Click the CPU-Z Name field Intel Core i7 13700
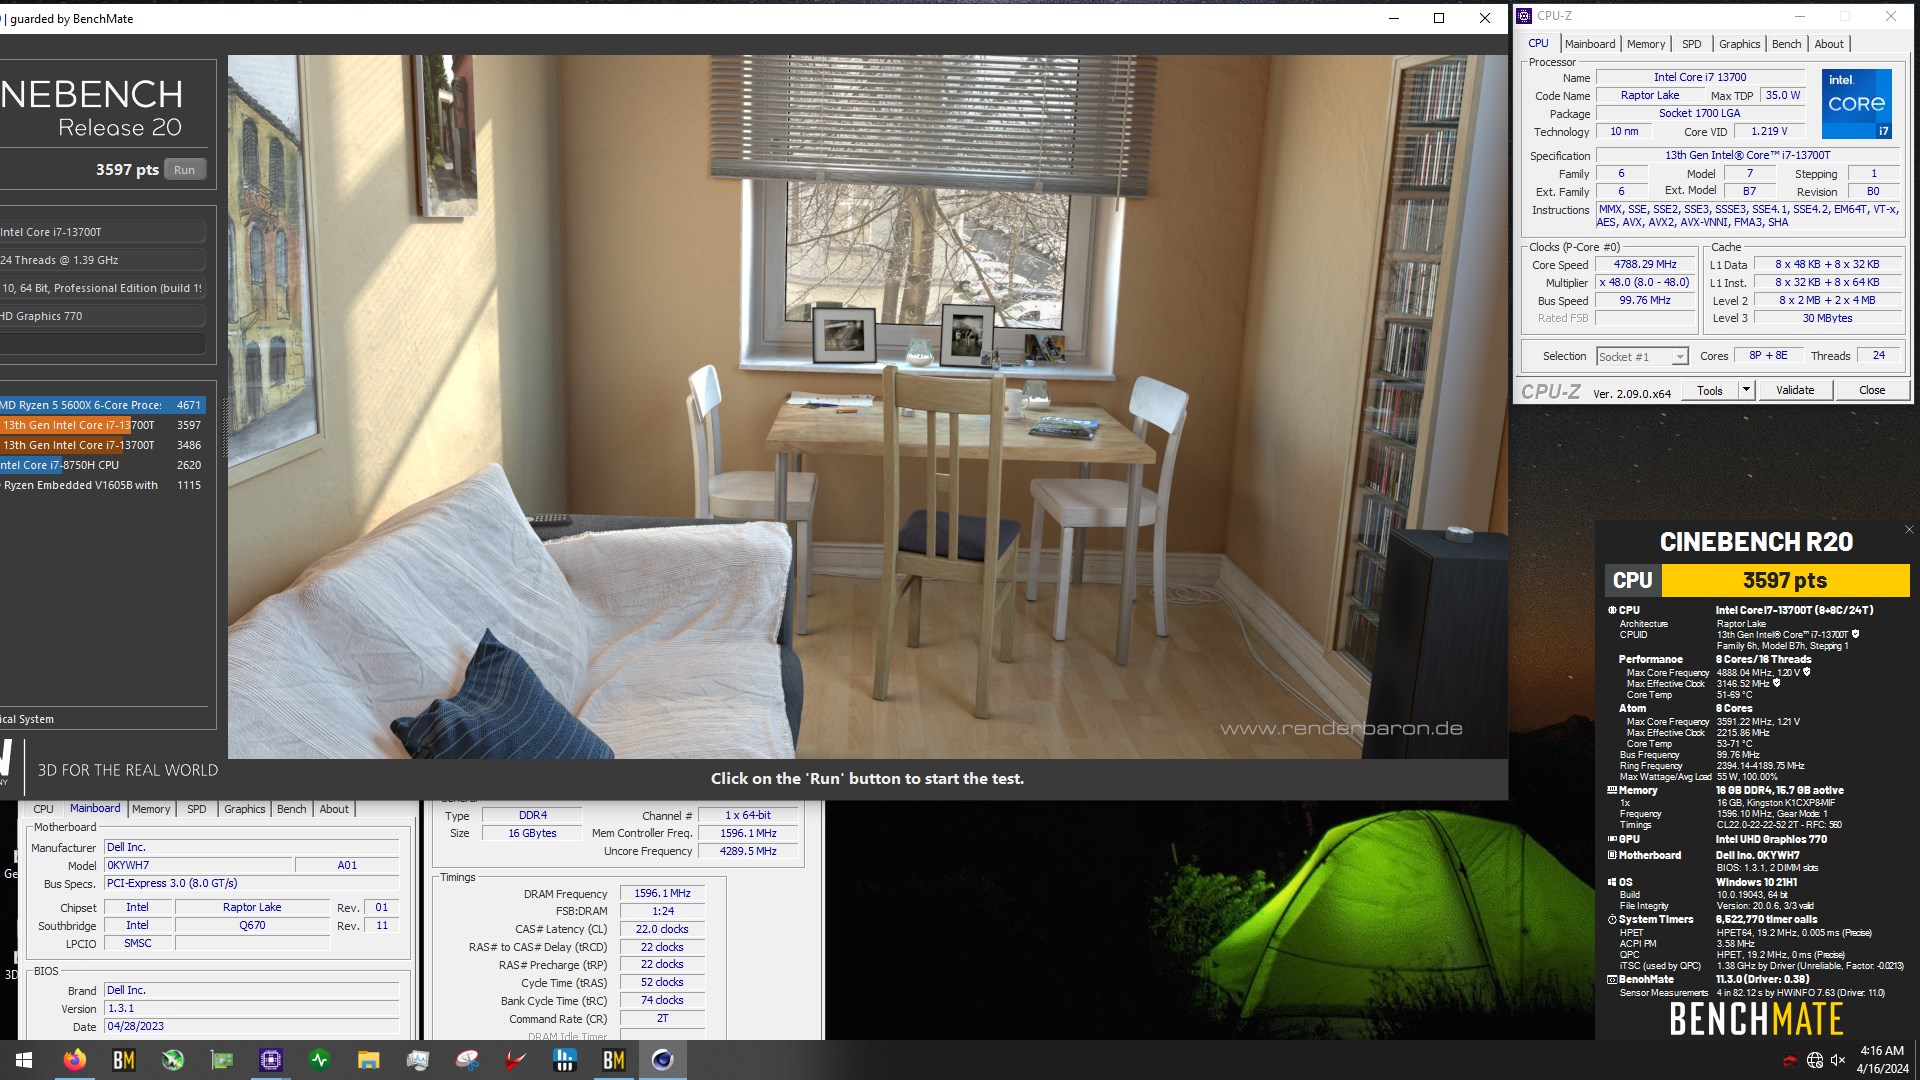This screenshot has height=1080, width=1920. [1700, 77]
